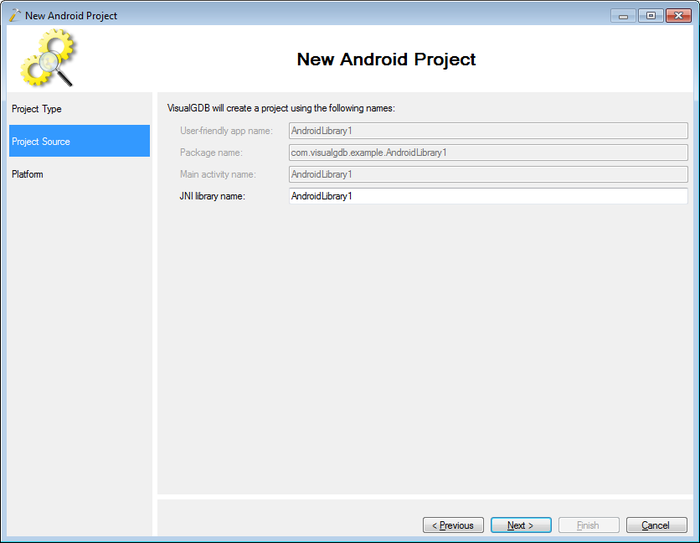Click the Main activity name field
Image resolution: width=700 pixels, height=543 pixels.
point(488,174)
